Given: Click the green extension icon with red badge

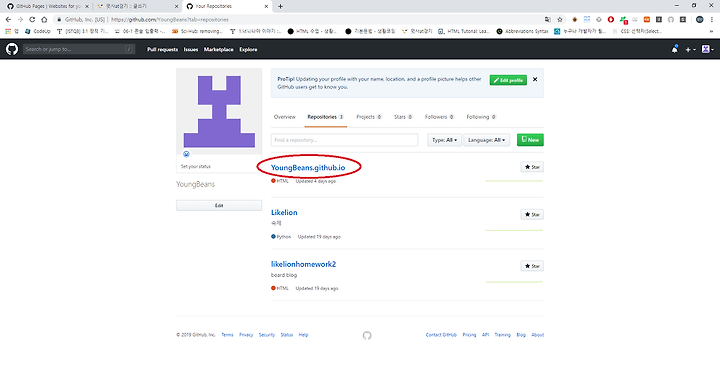Looking at the screenshot, I should (x=623, y=20).
